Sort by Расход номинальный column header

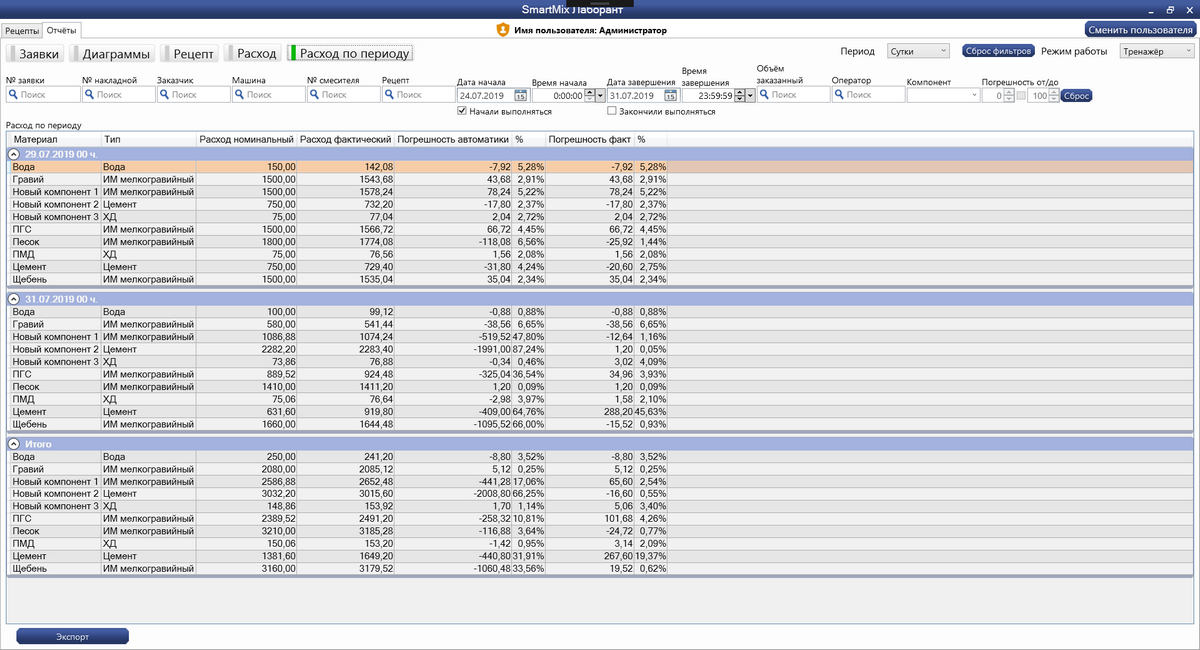pyautogui.click(x=246, y=139)
